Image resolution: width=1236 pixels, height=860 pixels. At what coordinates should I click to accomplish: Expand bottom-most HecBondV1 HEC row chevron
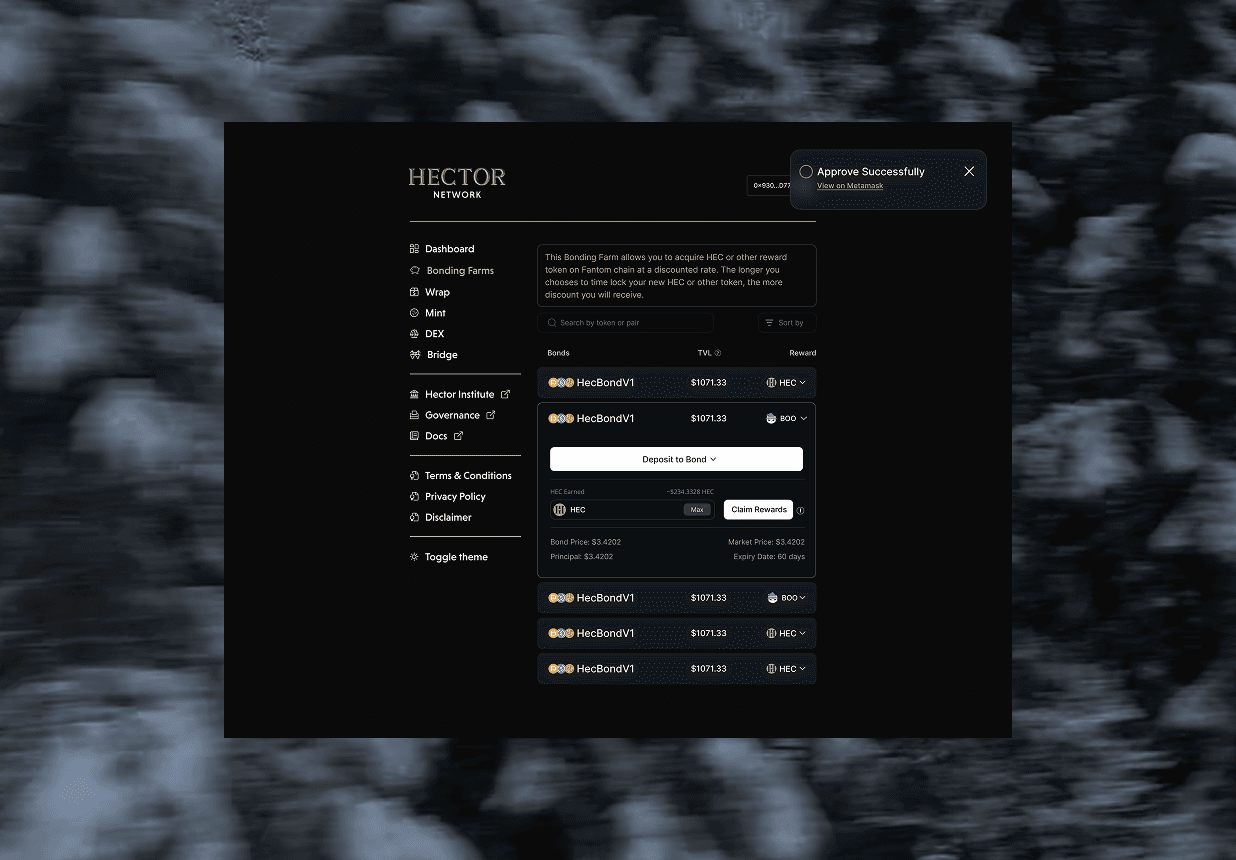tap(802, 669)
